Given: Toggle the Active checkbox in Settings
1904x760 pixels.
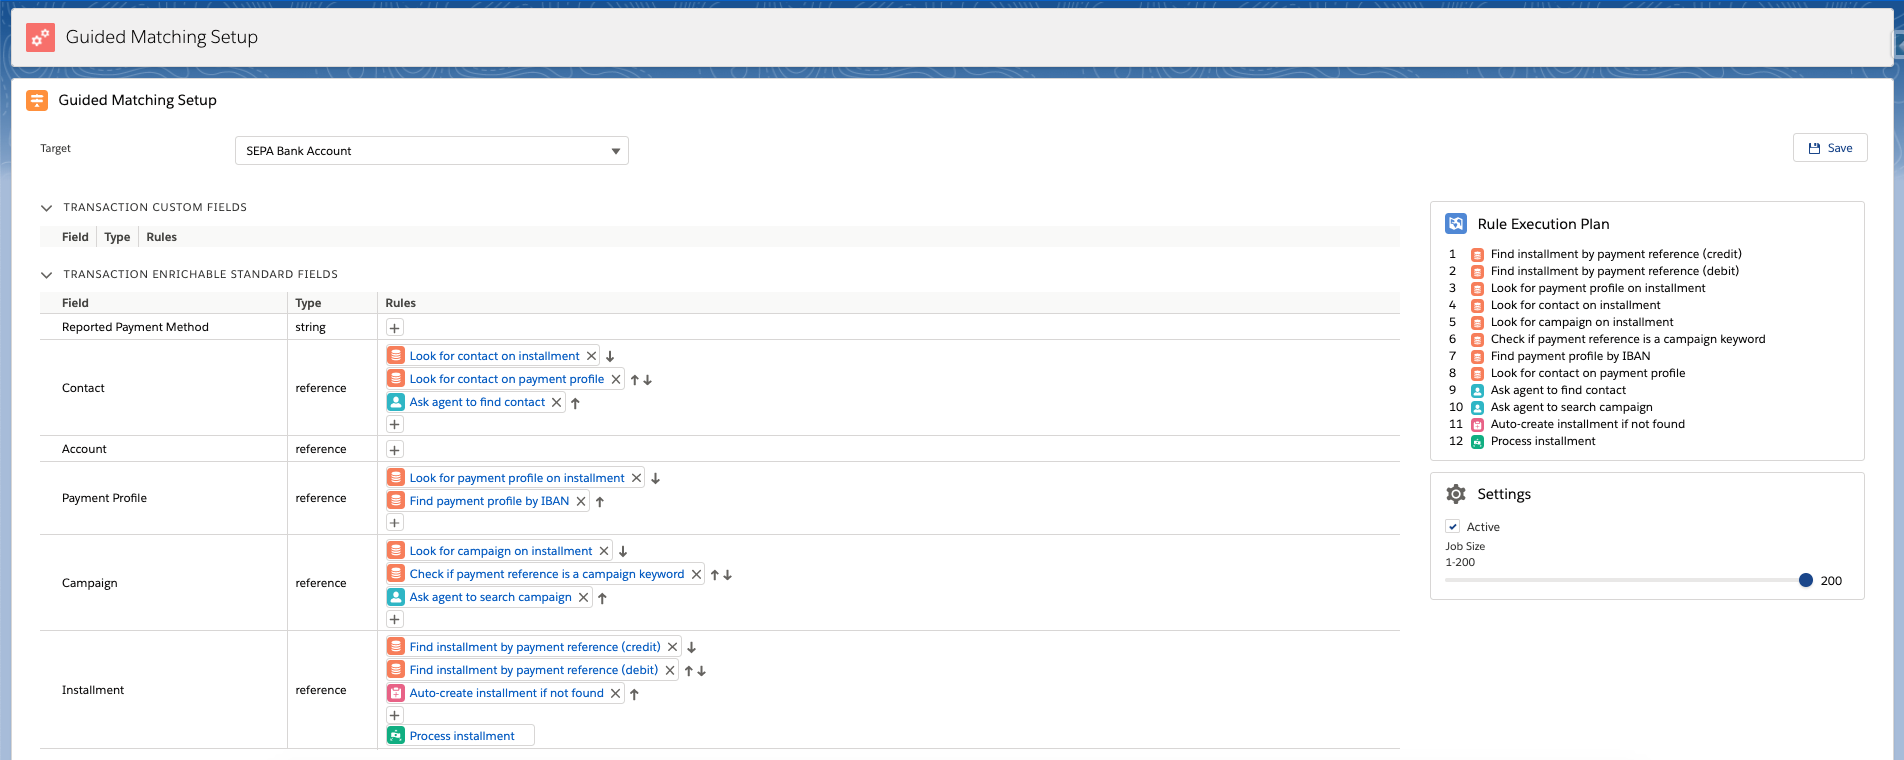Looking at the screenshot, I should coord(1453,527).
